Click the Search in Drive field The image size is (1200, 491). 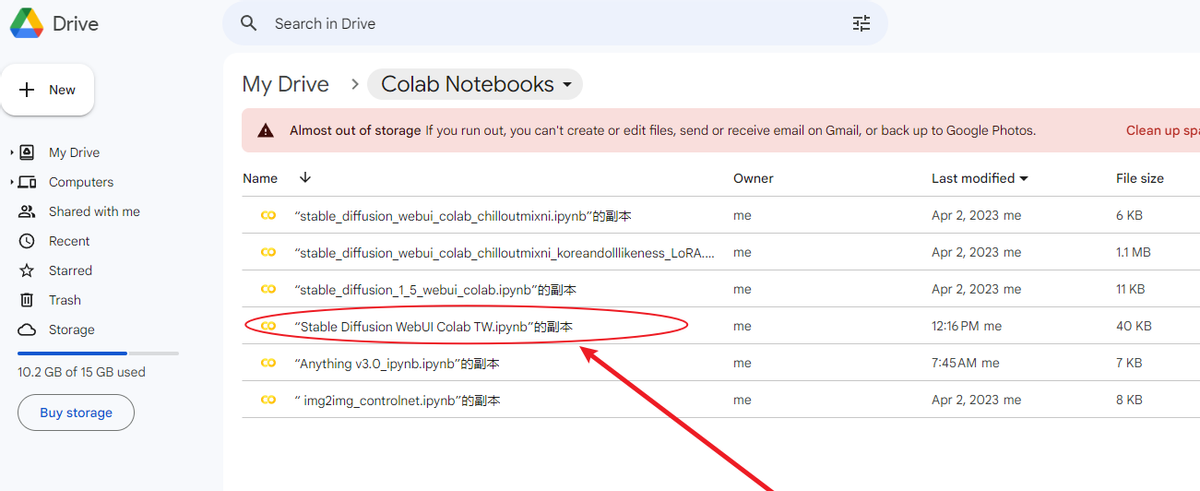click(555, 23)
